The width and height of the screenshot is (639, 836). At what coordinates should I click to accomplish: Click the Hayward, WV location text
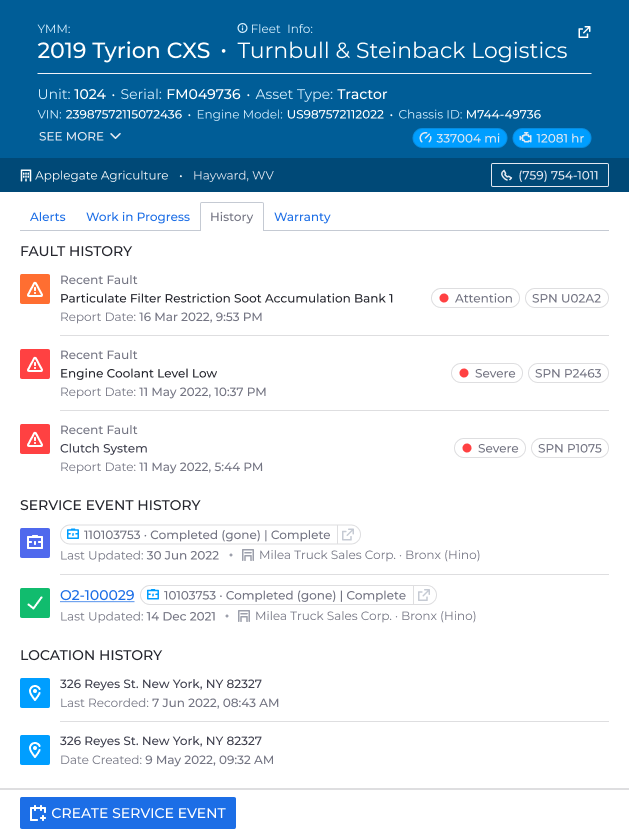click(233, 175)
